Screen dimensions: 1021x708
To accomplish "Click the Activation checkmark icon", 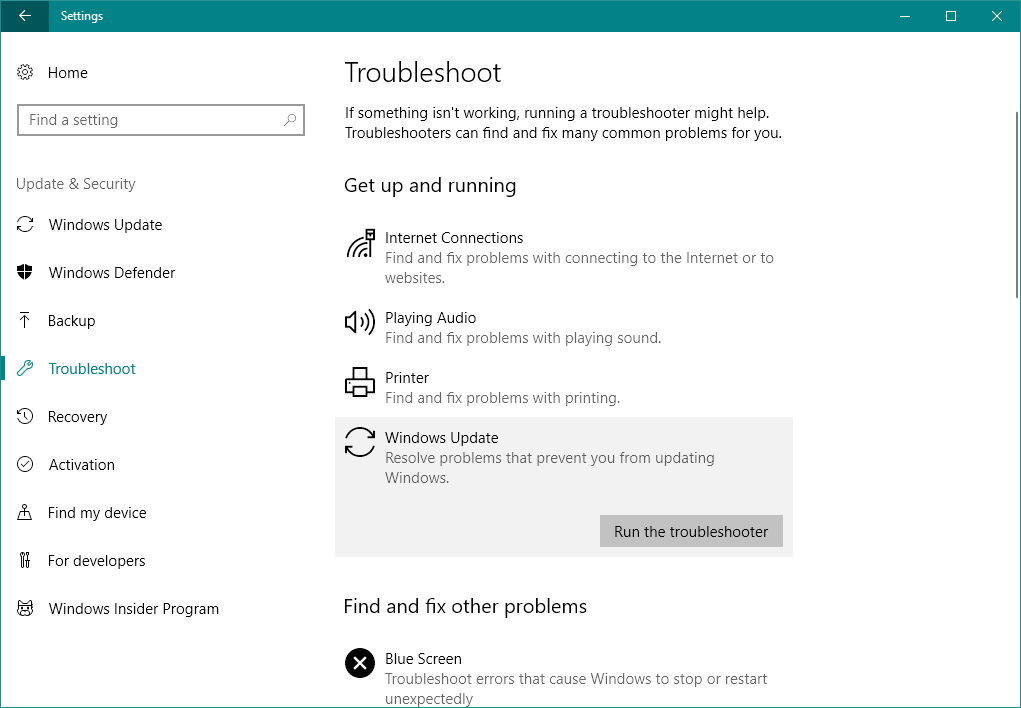I will [x=25, y=464].
